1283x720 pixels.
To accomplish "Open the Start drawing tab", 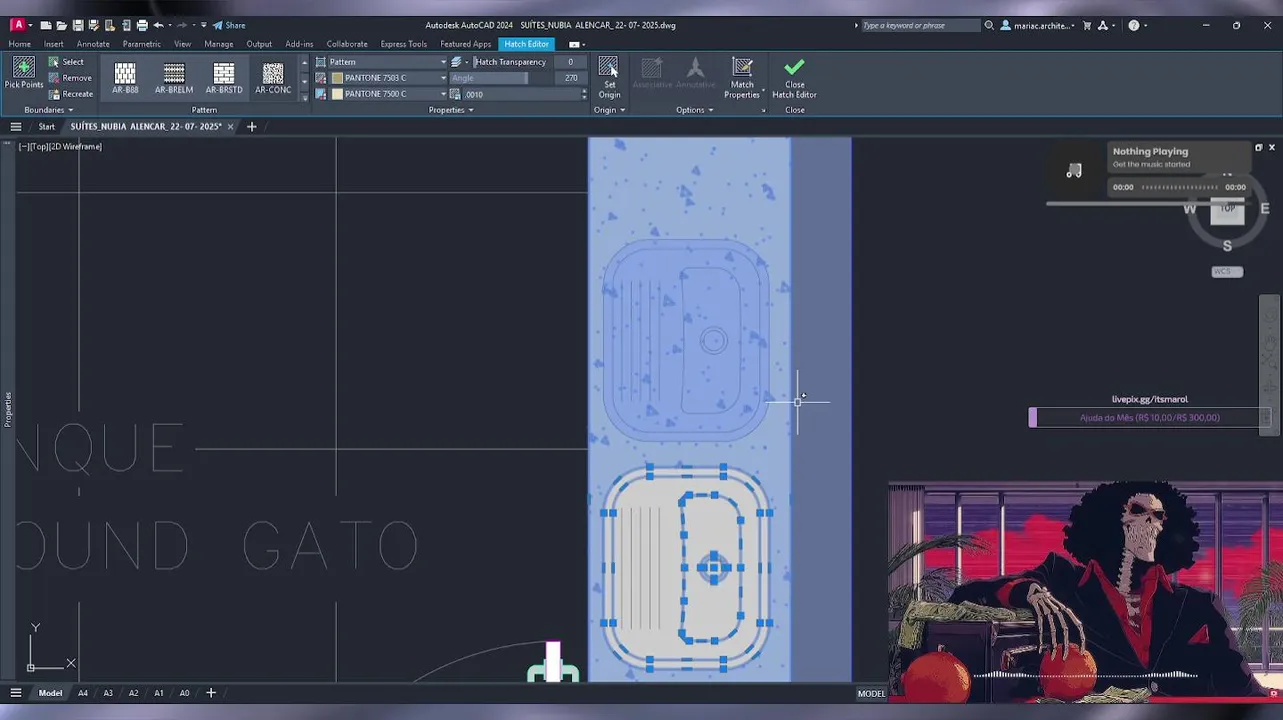I will pyautogui.click(x=46, y=127).
